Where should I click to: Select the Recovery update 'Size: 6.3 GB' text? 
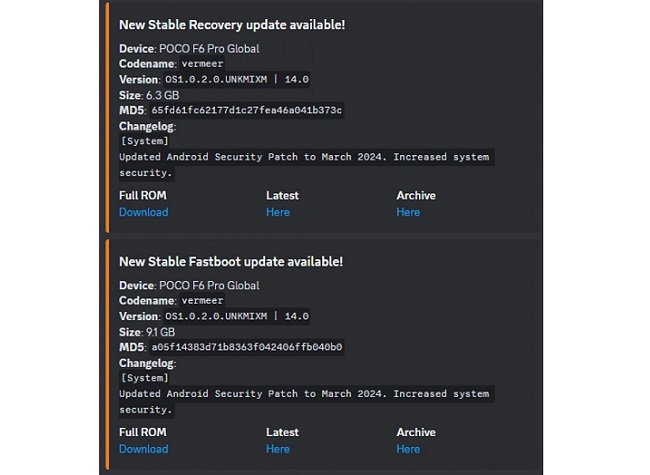(149, 95)
